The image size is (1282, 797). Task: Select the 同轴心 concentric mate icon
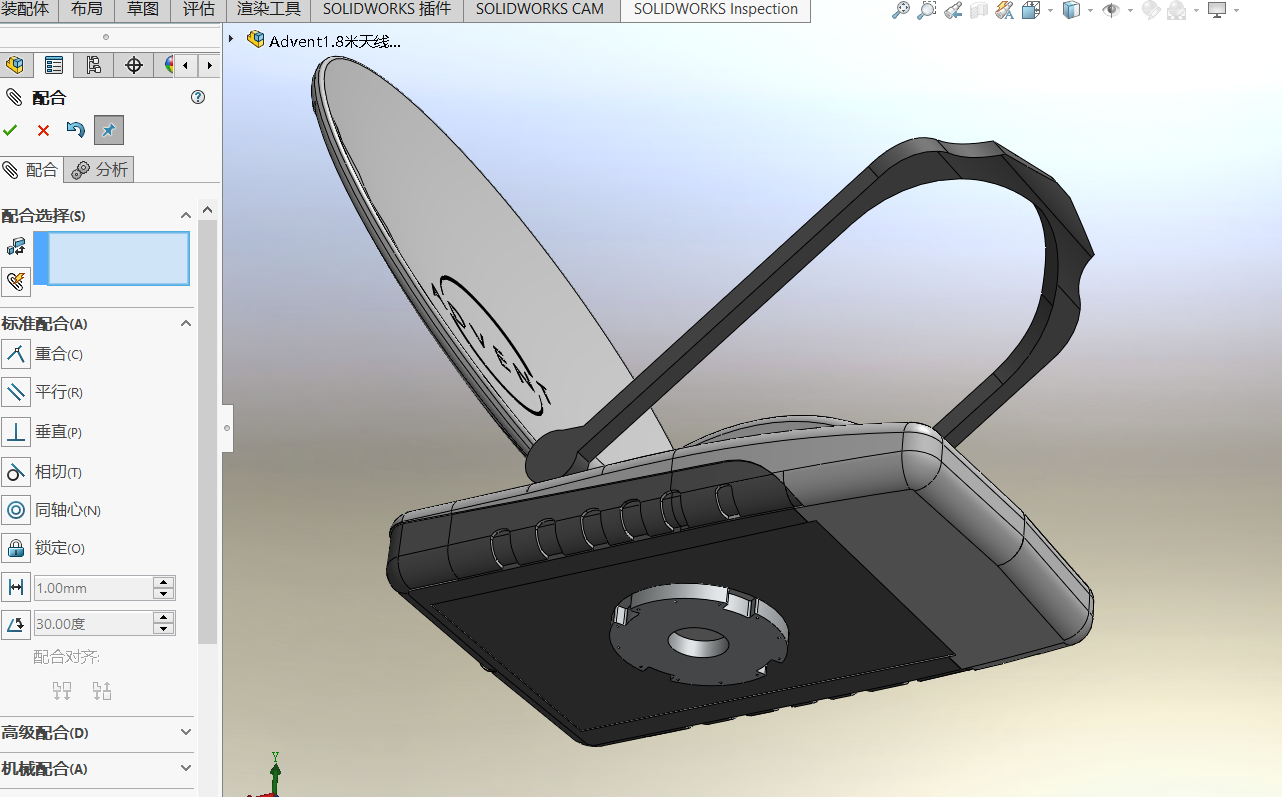(x=16, y=510)
